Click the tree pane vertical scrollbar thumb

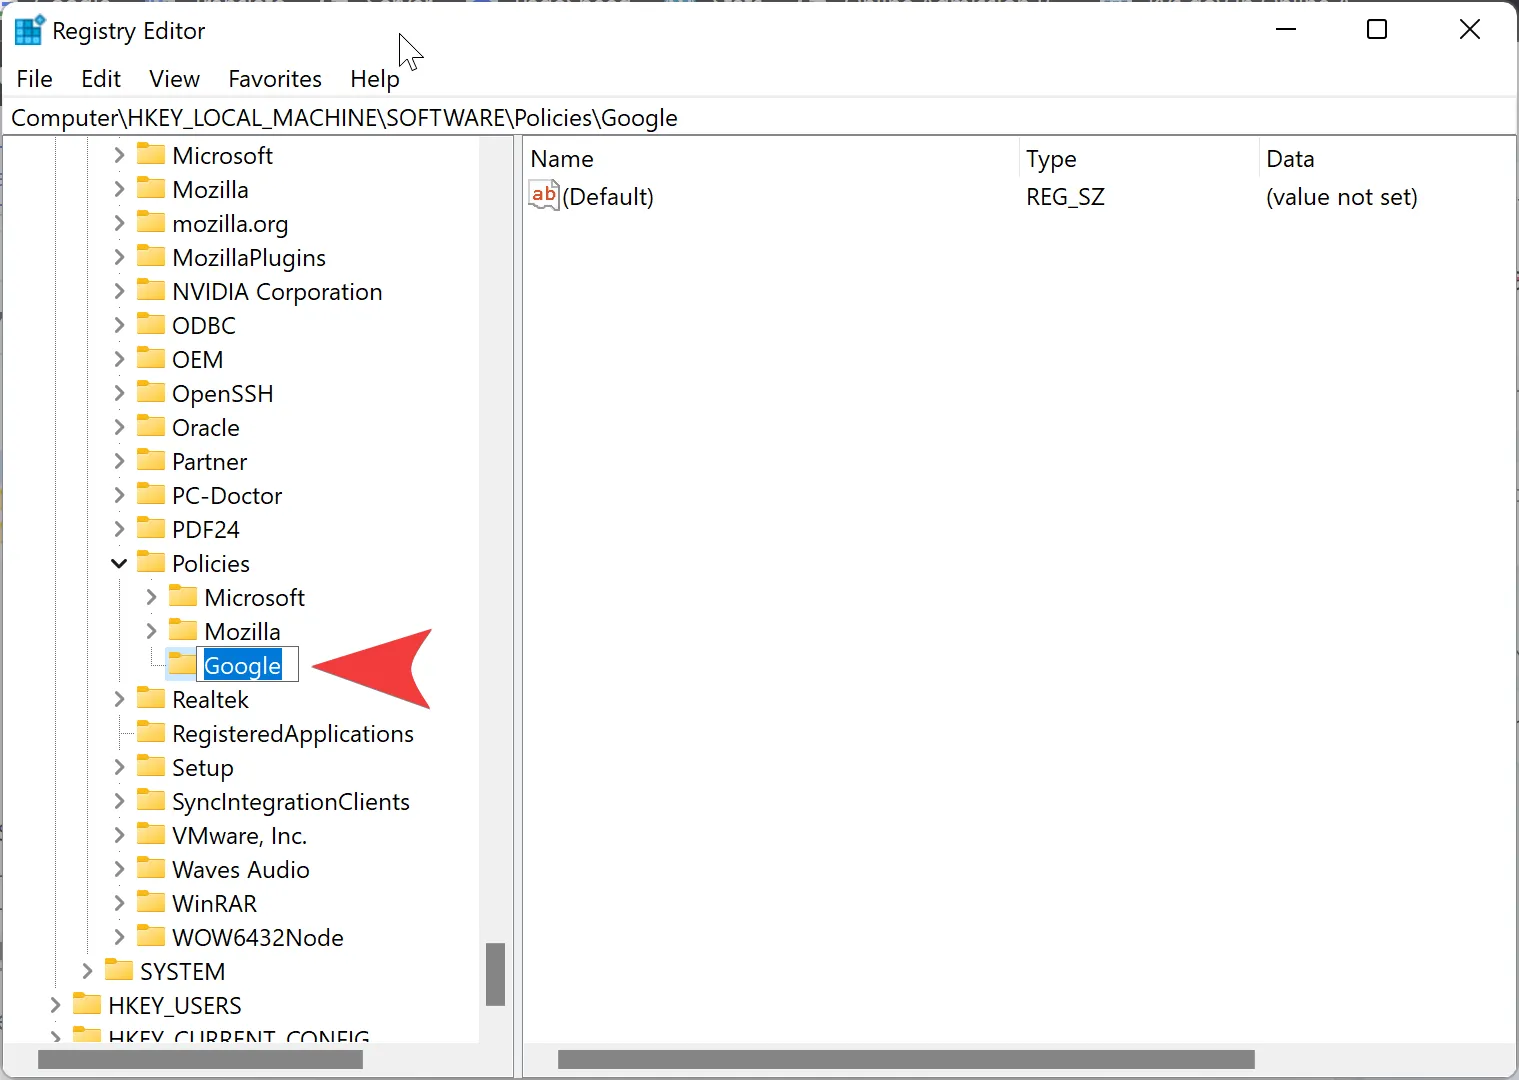tap(495, 974)
